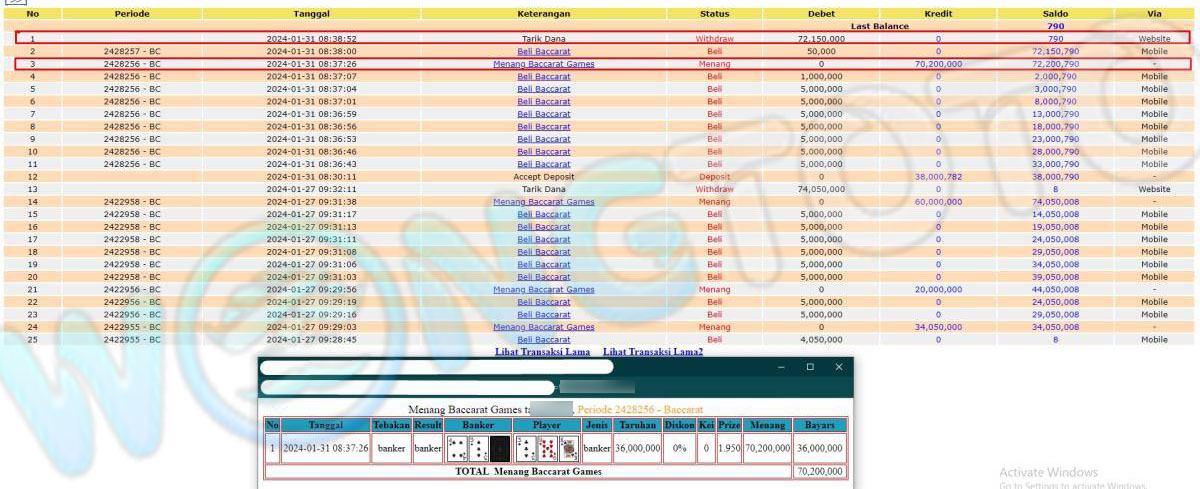Click the Last Balance value 790
This screenshot has width=1200, height=489.
pos(1055,26)
